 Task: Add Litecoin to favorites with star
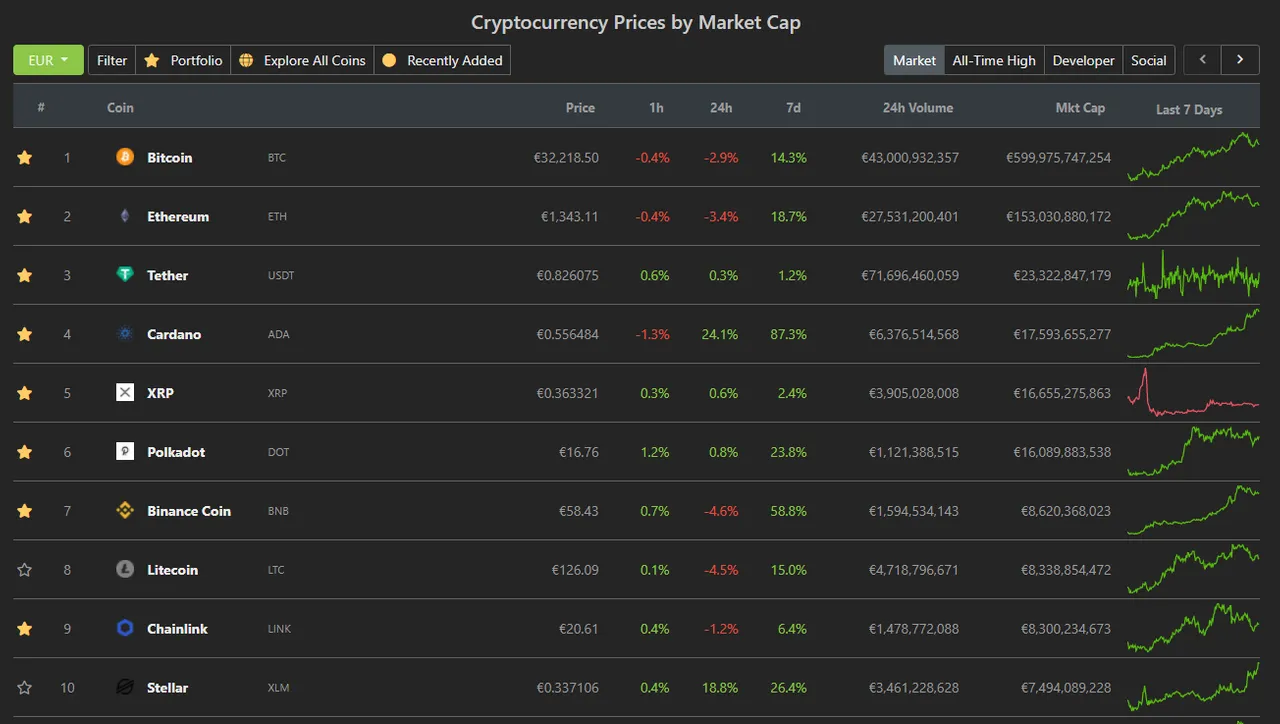(25, 570)
